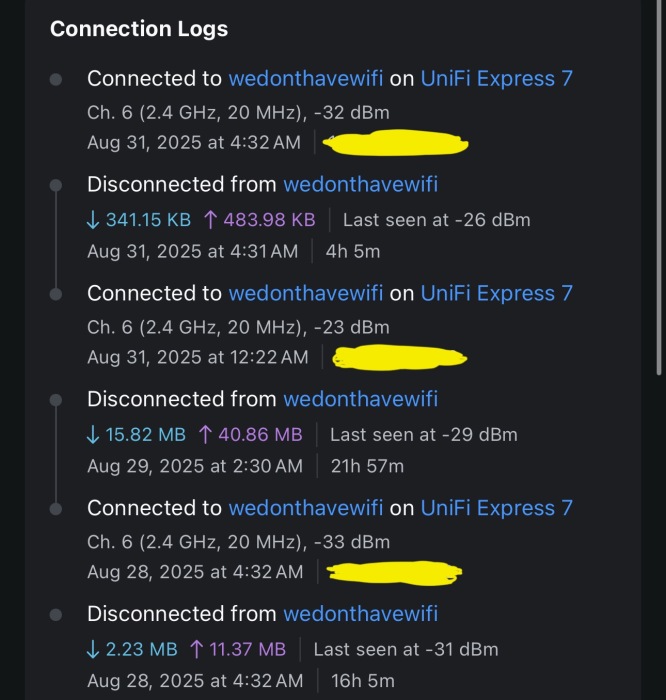Click wedonthavewifi in the 21h 57m disconnected entry
Image resolution: width=666 pixels, height=700 pixels.
360,400
